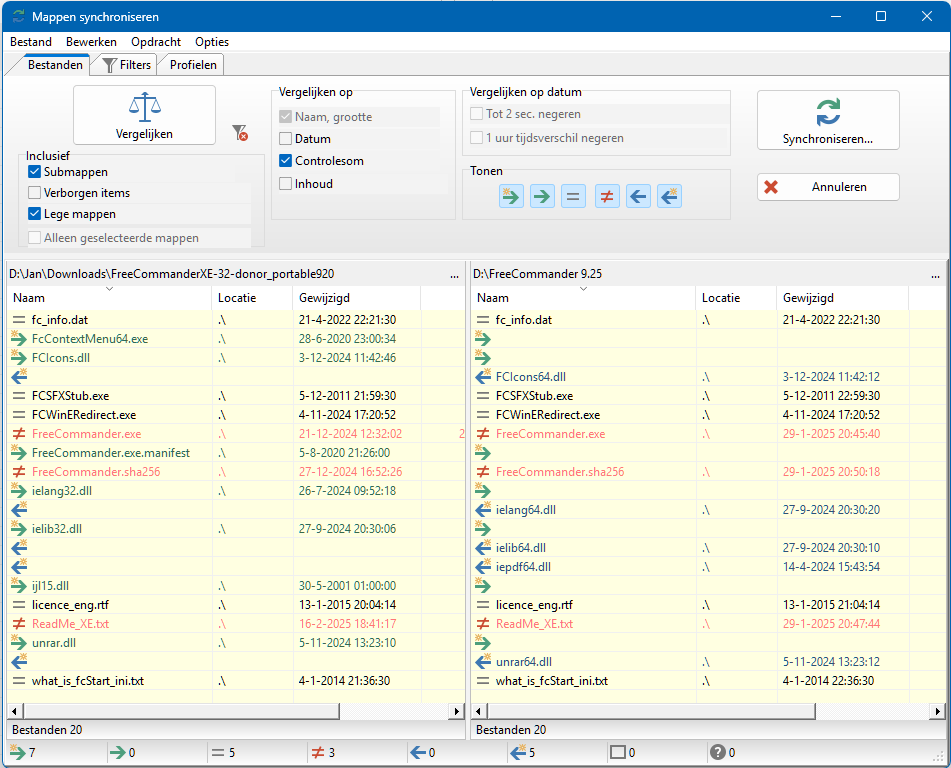Uncheck the Lege mappen checkbox

pos(35,214)
